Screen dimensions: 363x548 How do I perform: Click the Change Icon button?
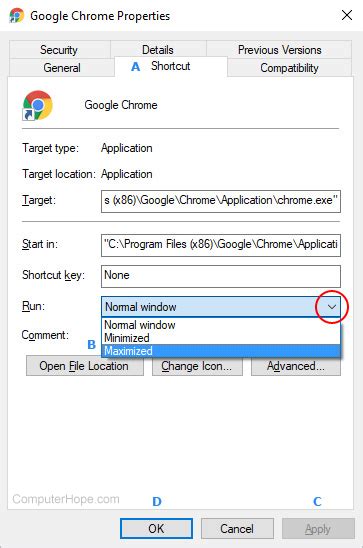click(197, 366)
